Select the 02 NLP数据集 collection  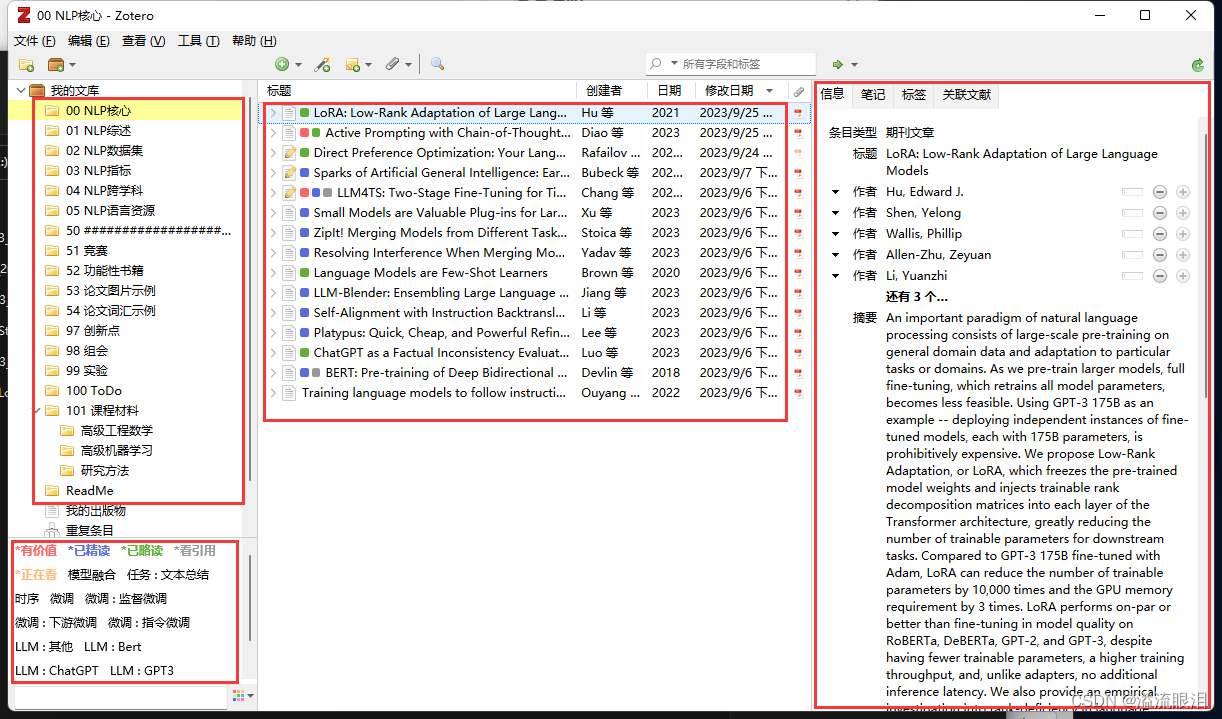(x=105, y=151)
